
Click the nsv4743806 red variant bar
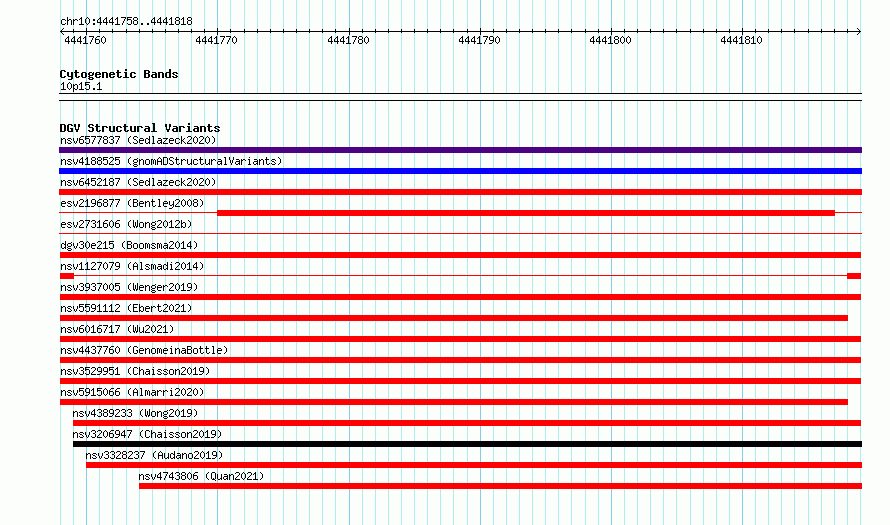(501, 486)
